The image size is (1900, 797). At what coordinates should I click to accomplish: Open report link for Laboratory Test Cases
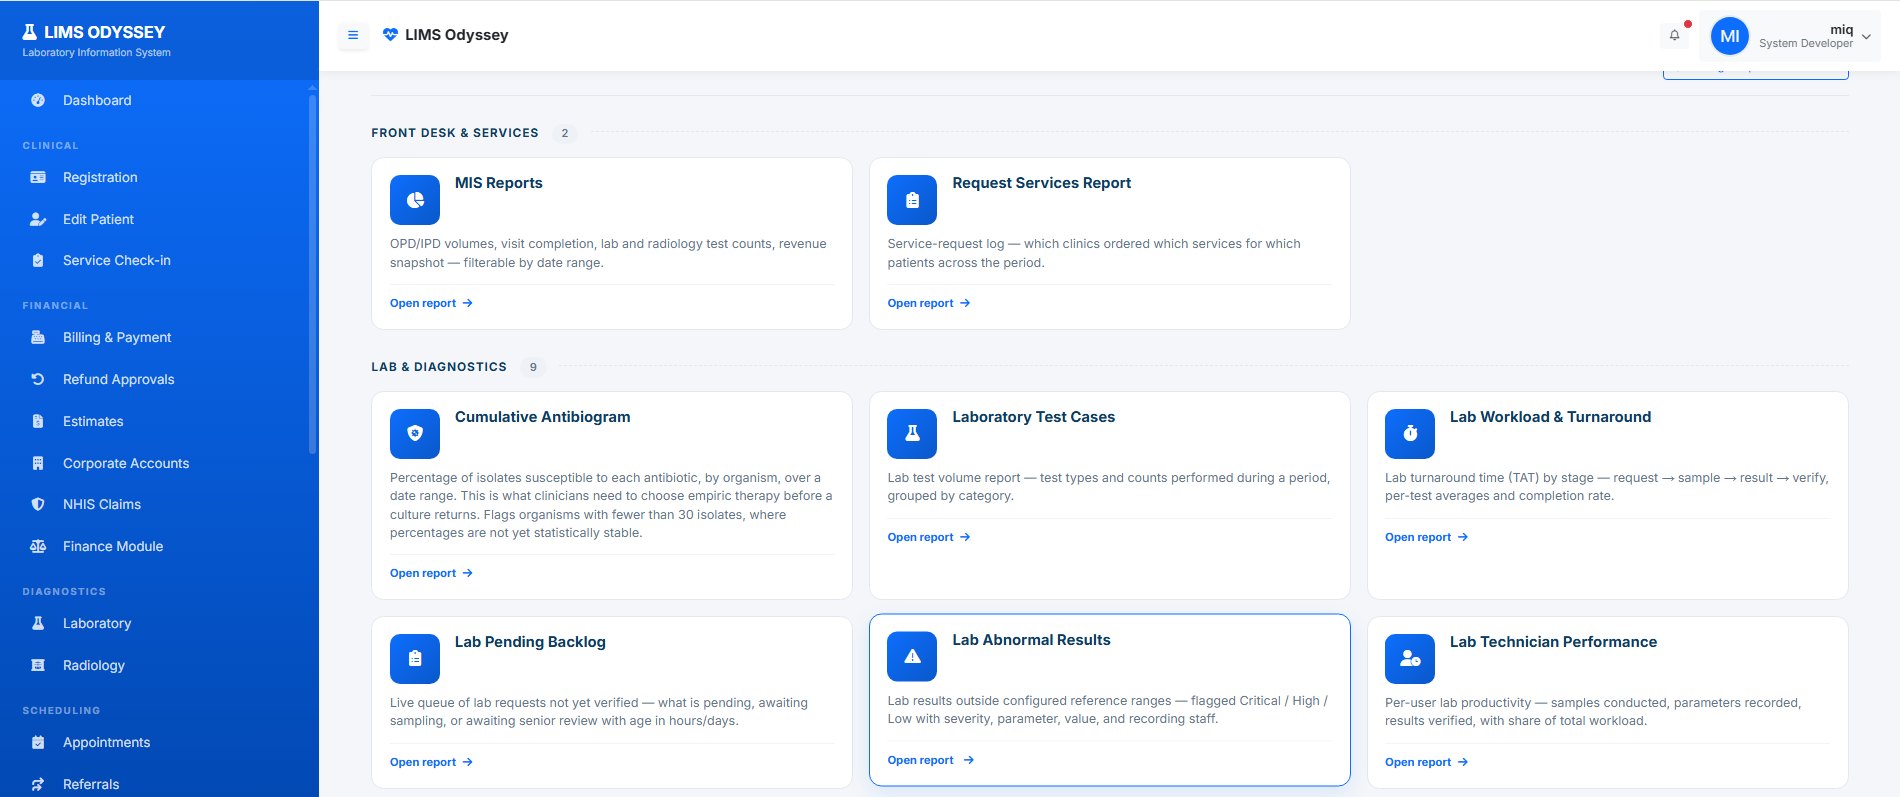pyautogui.click(x=929, y=537)
